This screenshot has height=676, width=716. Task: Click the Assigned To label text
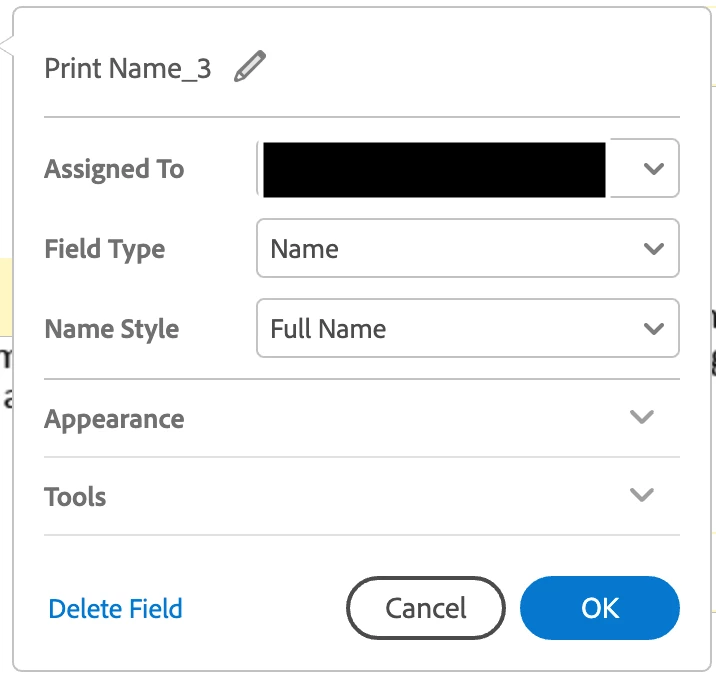pyautogui.click(x=114, y=168)
